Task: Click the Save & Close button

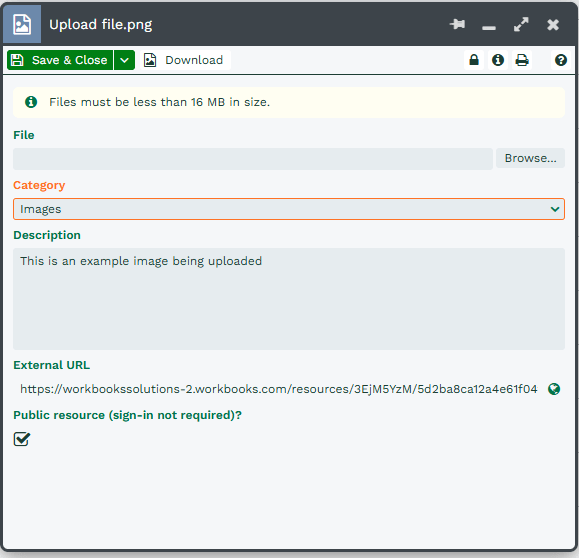Action: coord(60,60)
